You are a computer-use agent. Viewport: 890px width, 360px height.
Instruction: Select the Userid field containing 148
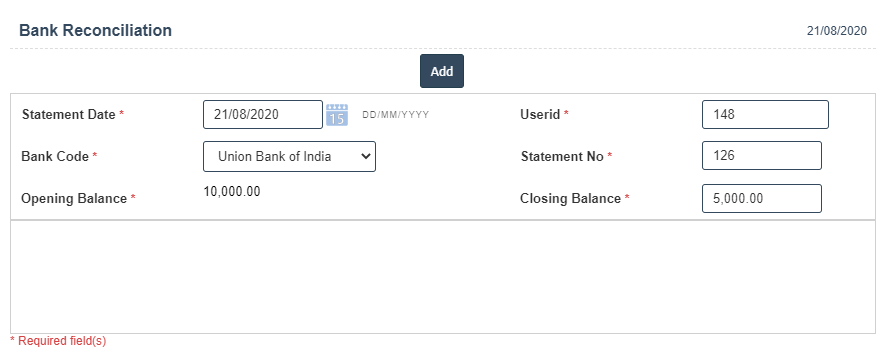click(765, 115)
